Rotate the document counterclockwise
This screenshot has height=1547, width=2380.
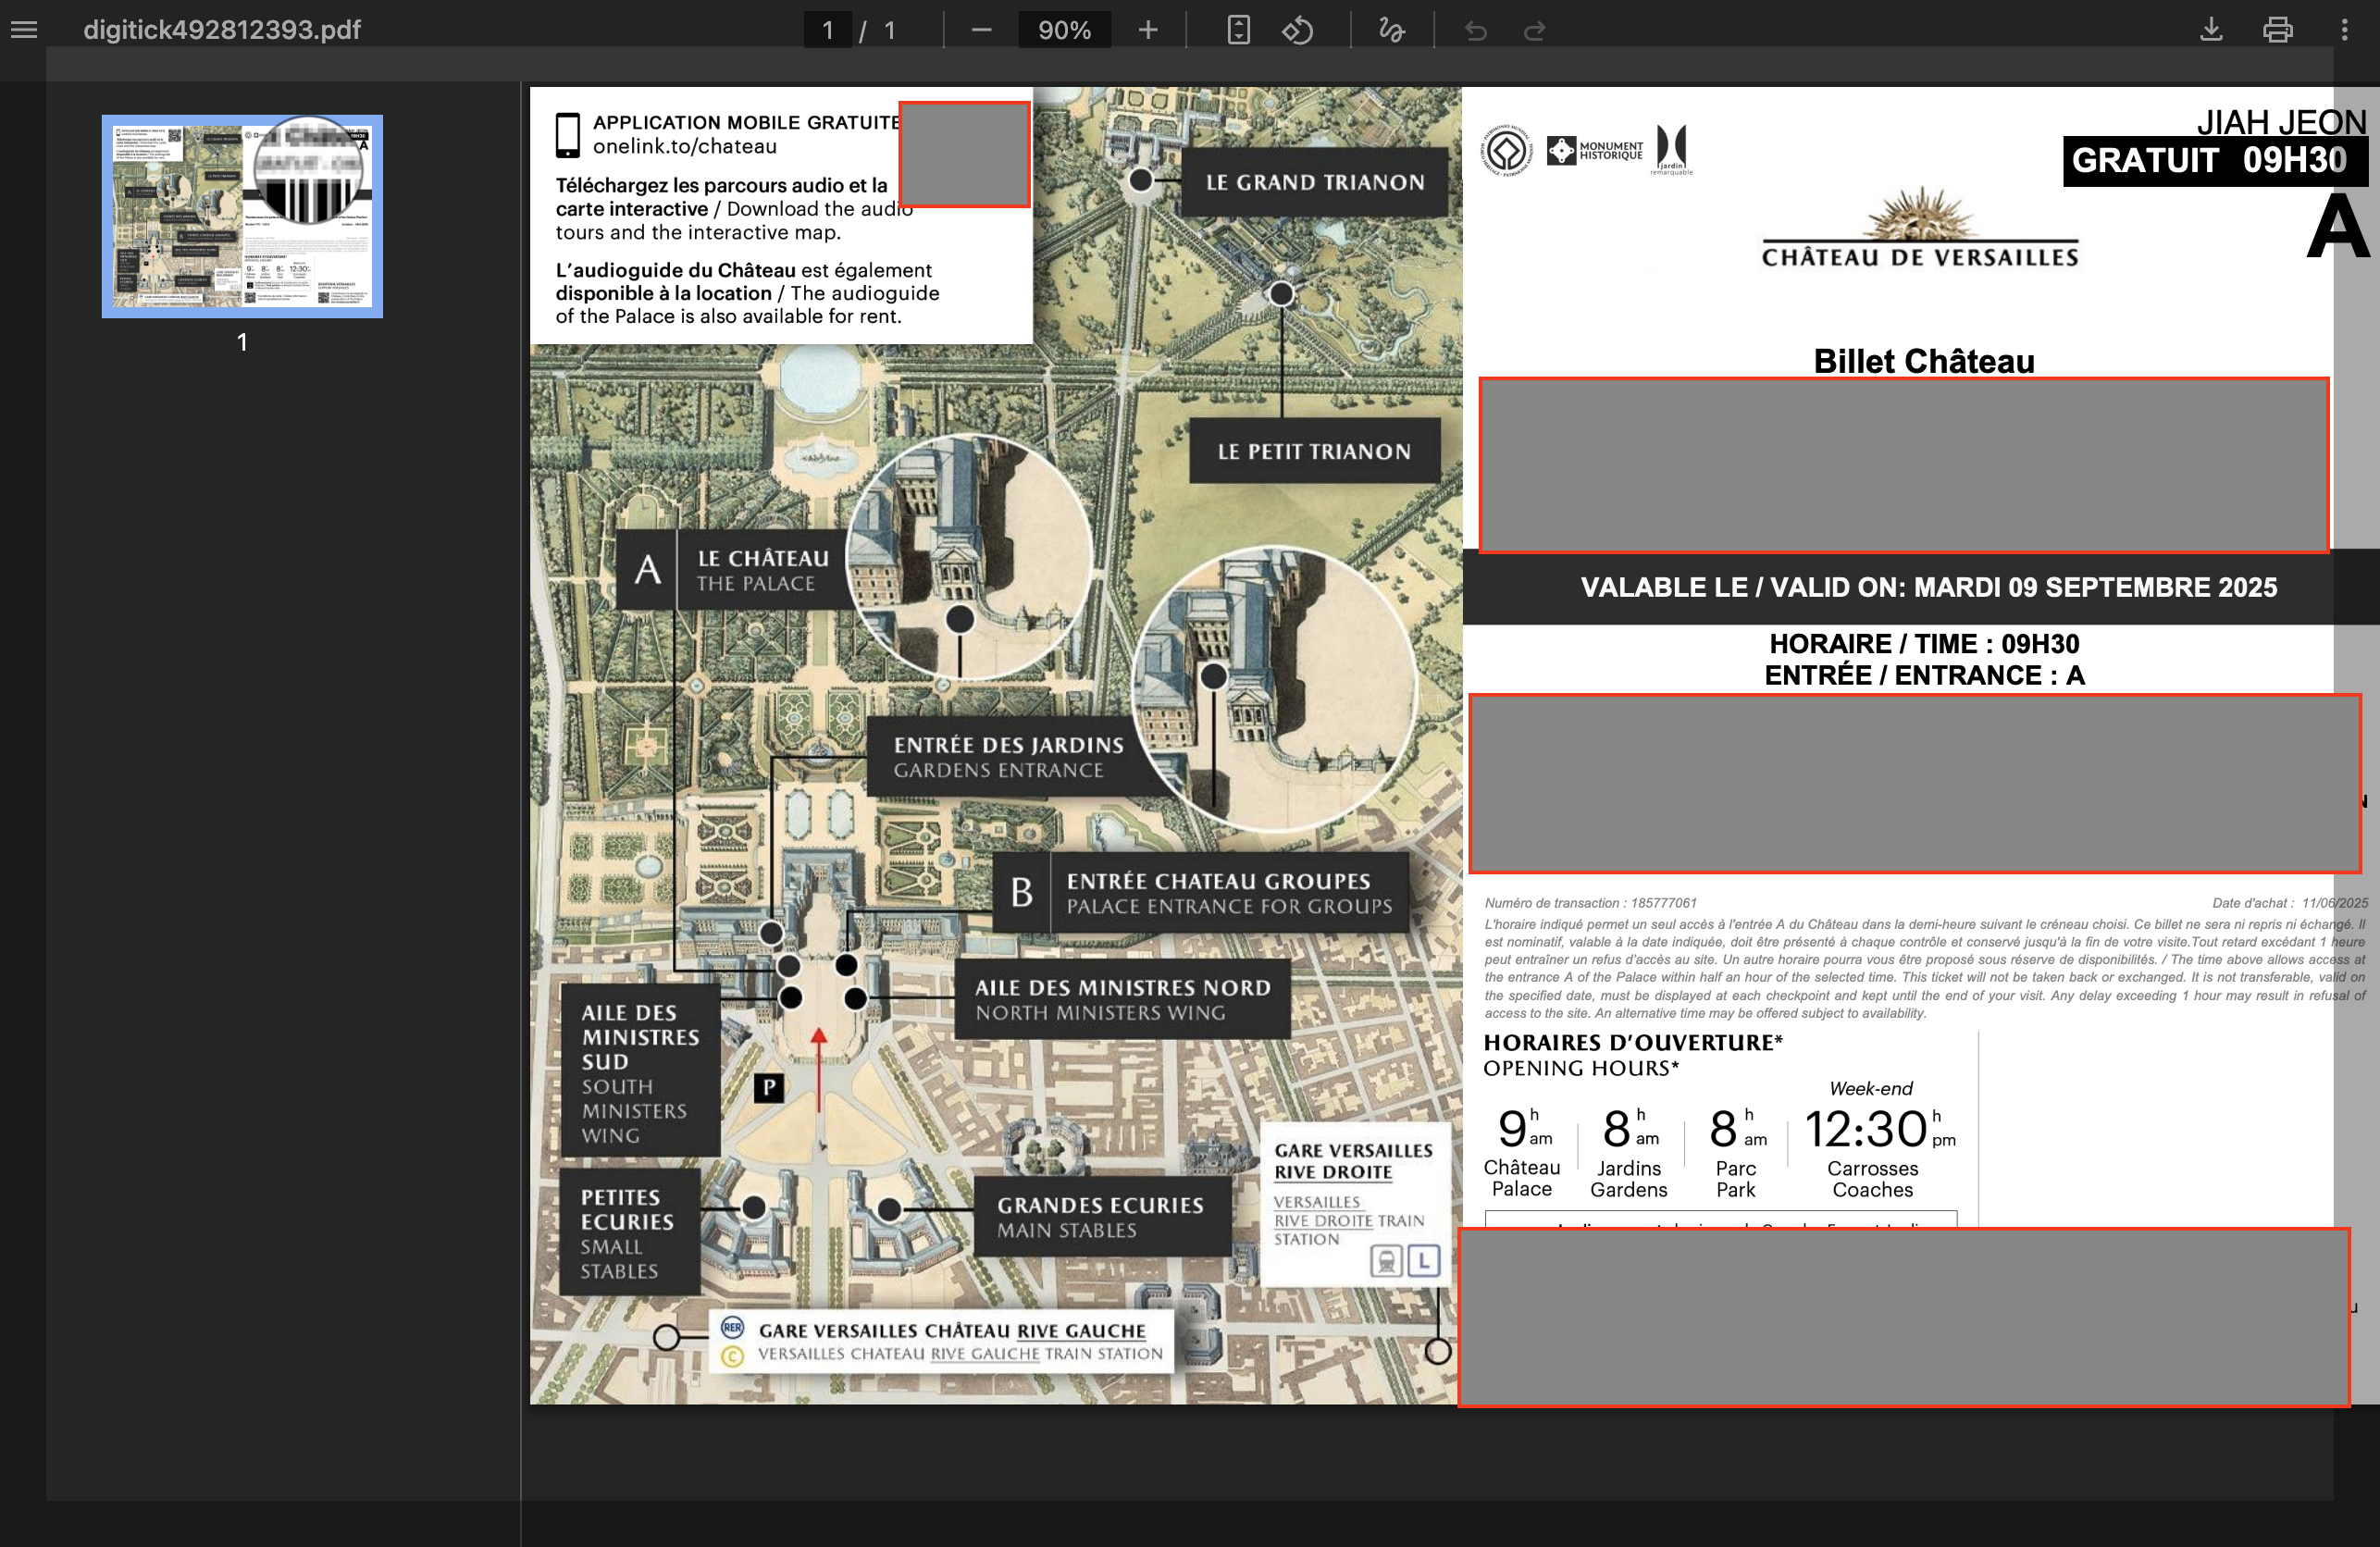click(1297, 30)
